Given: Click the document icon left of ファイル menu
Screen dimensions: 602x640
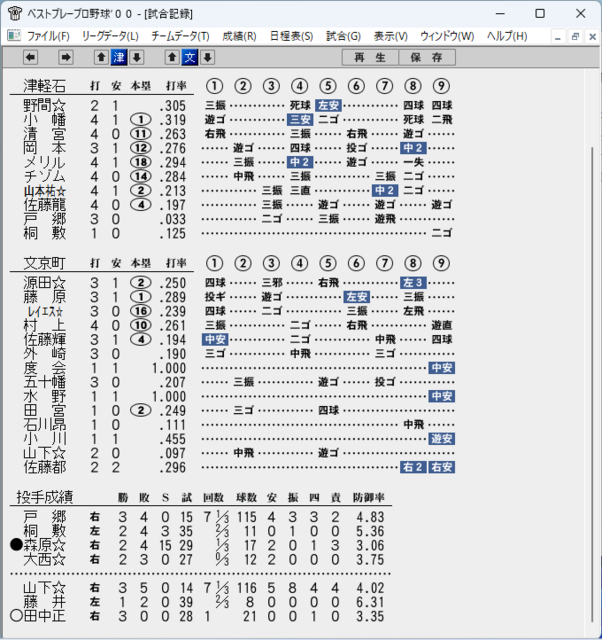Looking at the screenshot, I should coord(14,36).
